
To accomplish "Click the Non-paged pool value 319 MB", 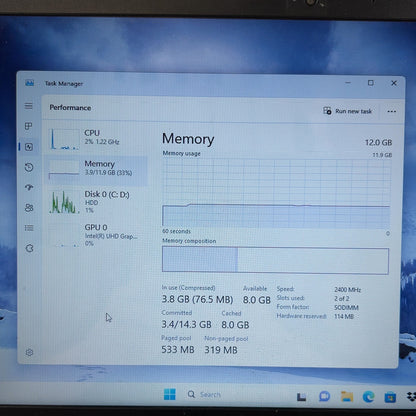I will point(221,350).
